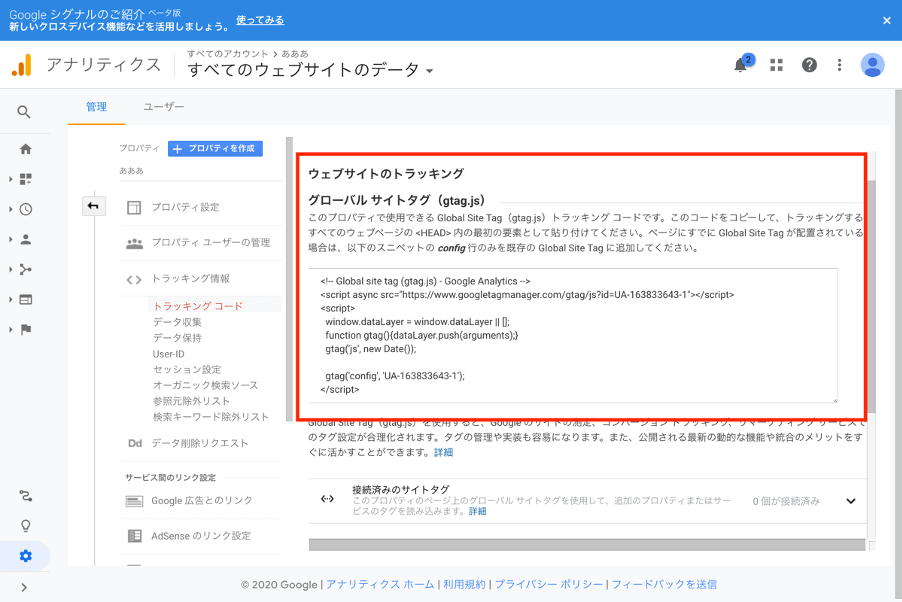
Task: Open Behavior reports window icon
Action: pos(25,299)
